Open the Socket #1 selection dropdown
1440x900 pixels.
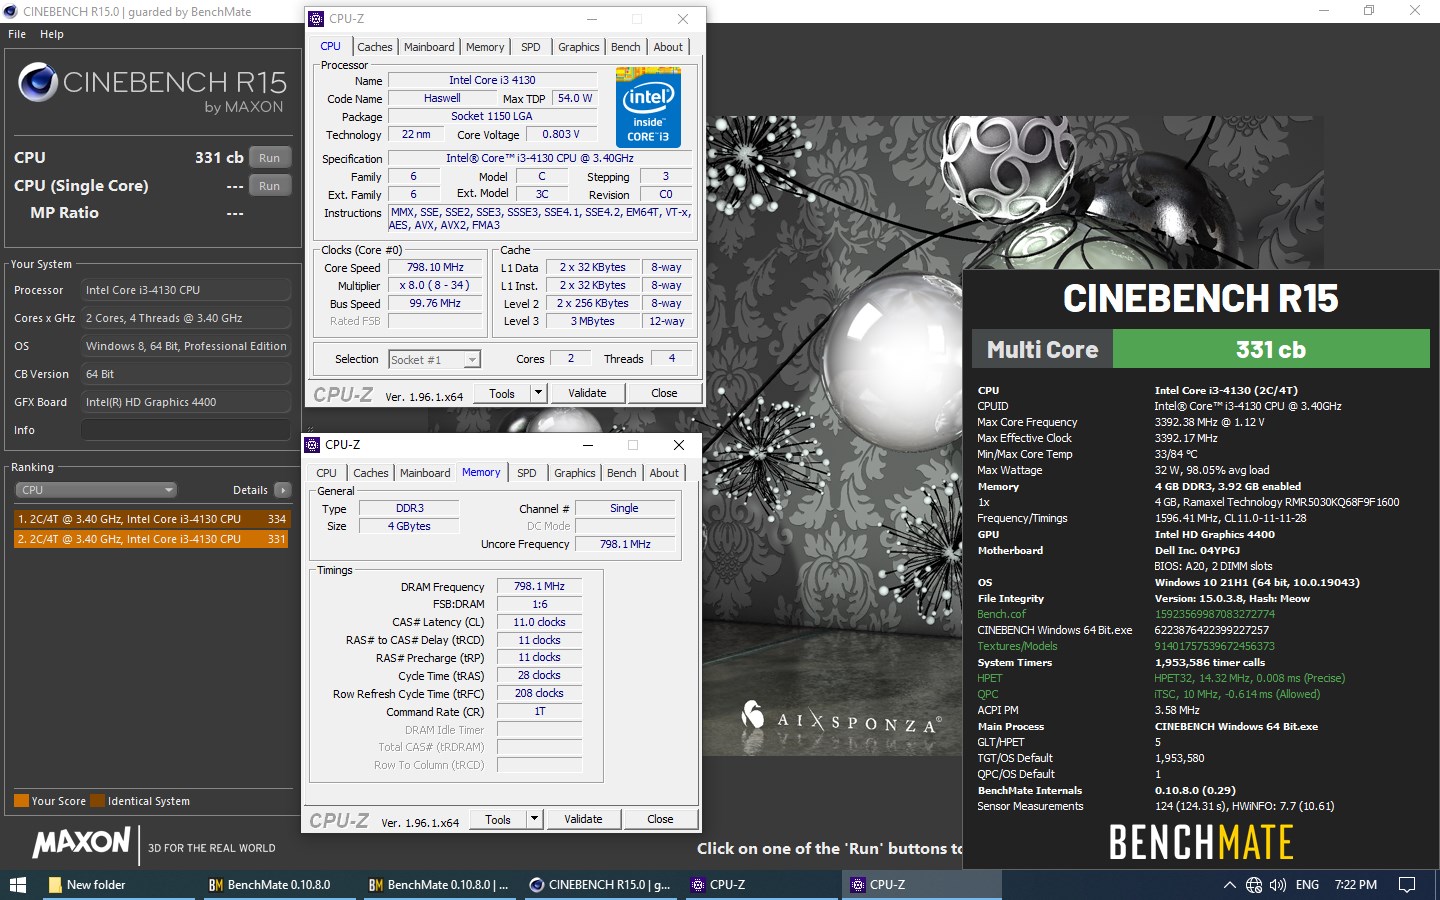click(434, 359)
